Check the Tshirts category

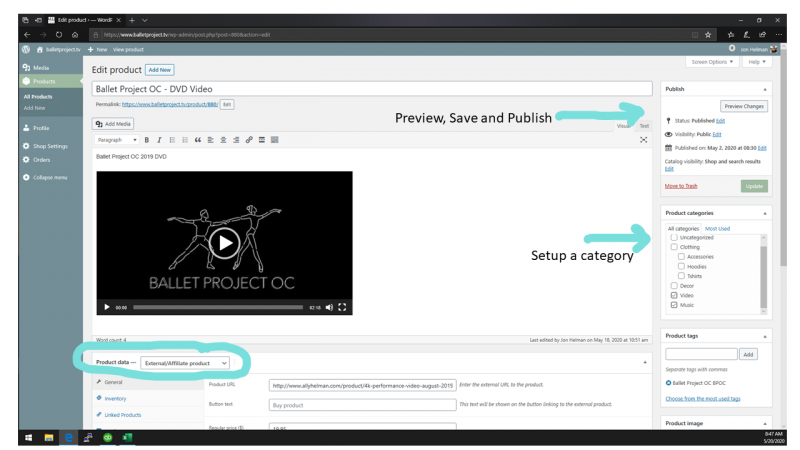[681, 276]
